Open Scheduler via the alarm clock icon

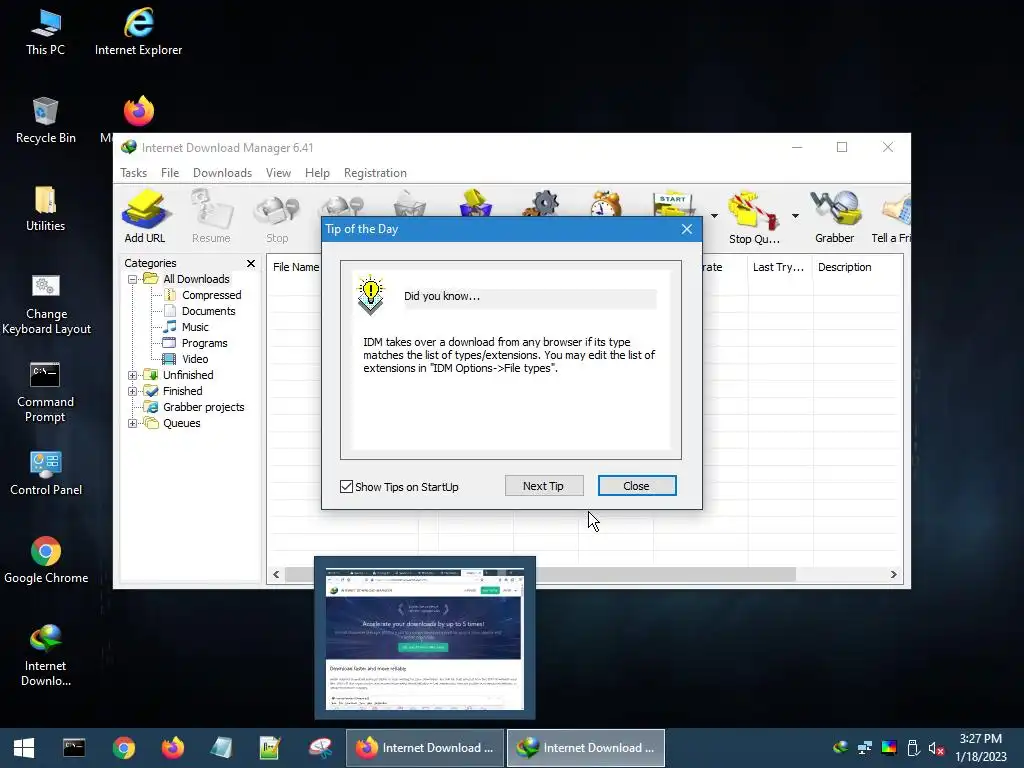point(605,203)
